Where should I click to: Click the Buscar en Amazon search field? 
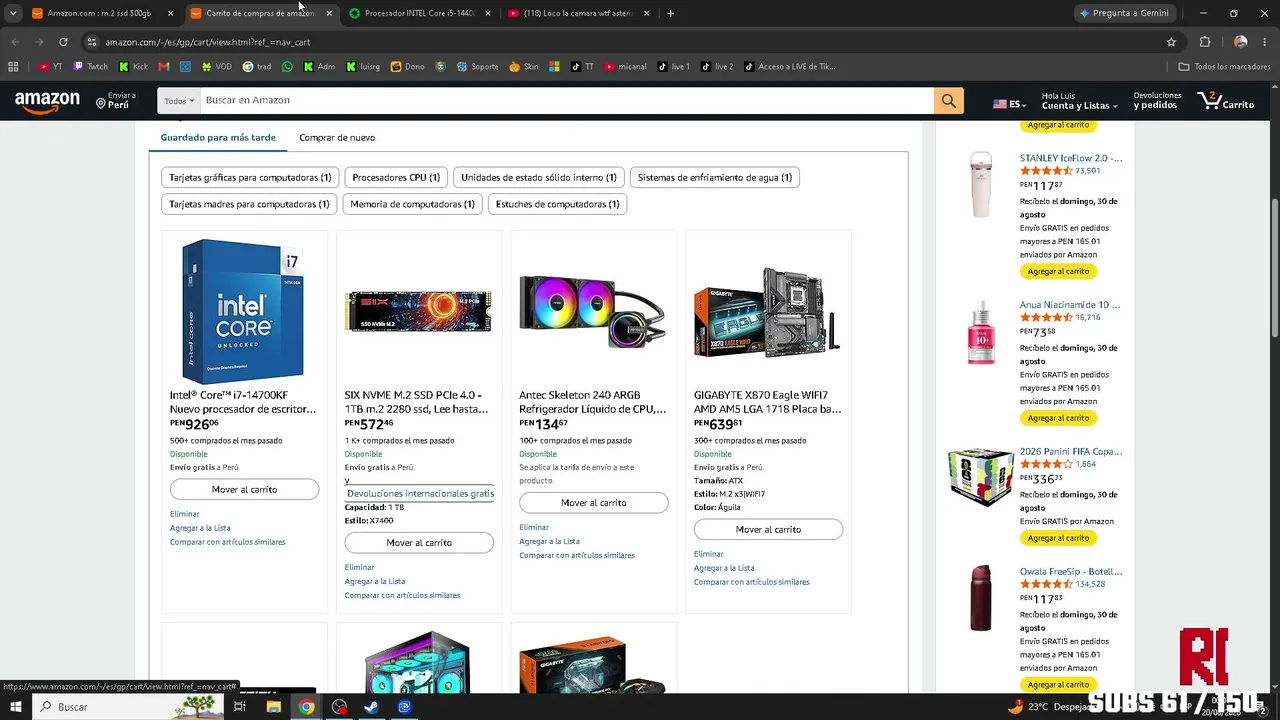[567, 100]
